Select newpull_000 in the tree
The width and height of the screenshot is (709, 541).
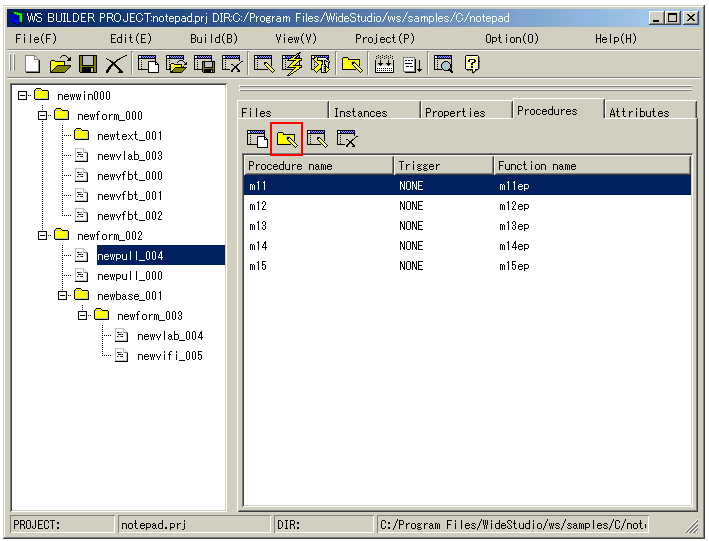click(130, 275)
